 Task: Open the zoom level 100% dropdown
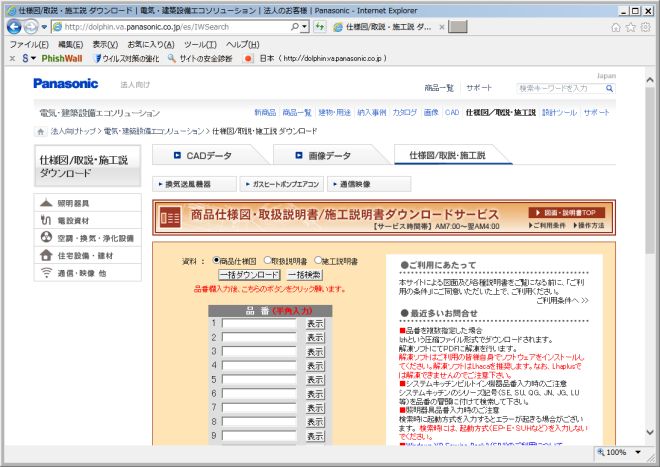[x=639, y=452]
